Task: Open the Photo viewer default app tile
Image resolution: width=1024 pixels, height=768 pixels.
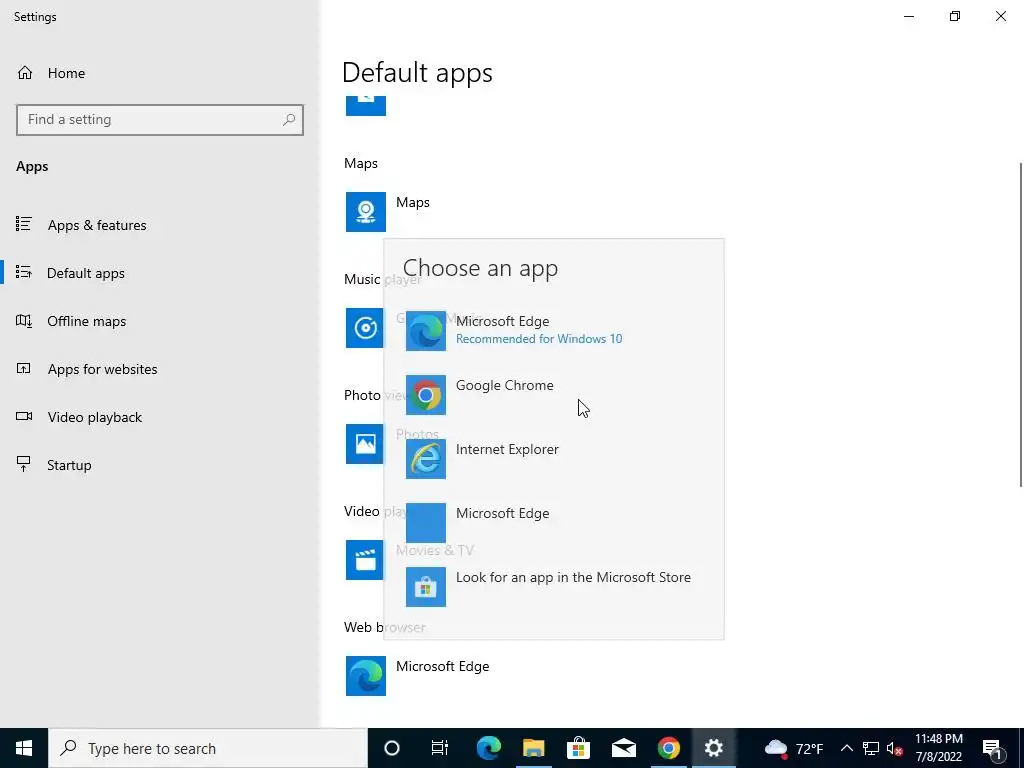Action: pos(364,443)
